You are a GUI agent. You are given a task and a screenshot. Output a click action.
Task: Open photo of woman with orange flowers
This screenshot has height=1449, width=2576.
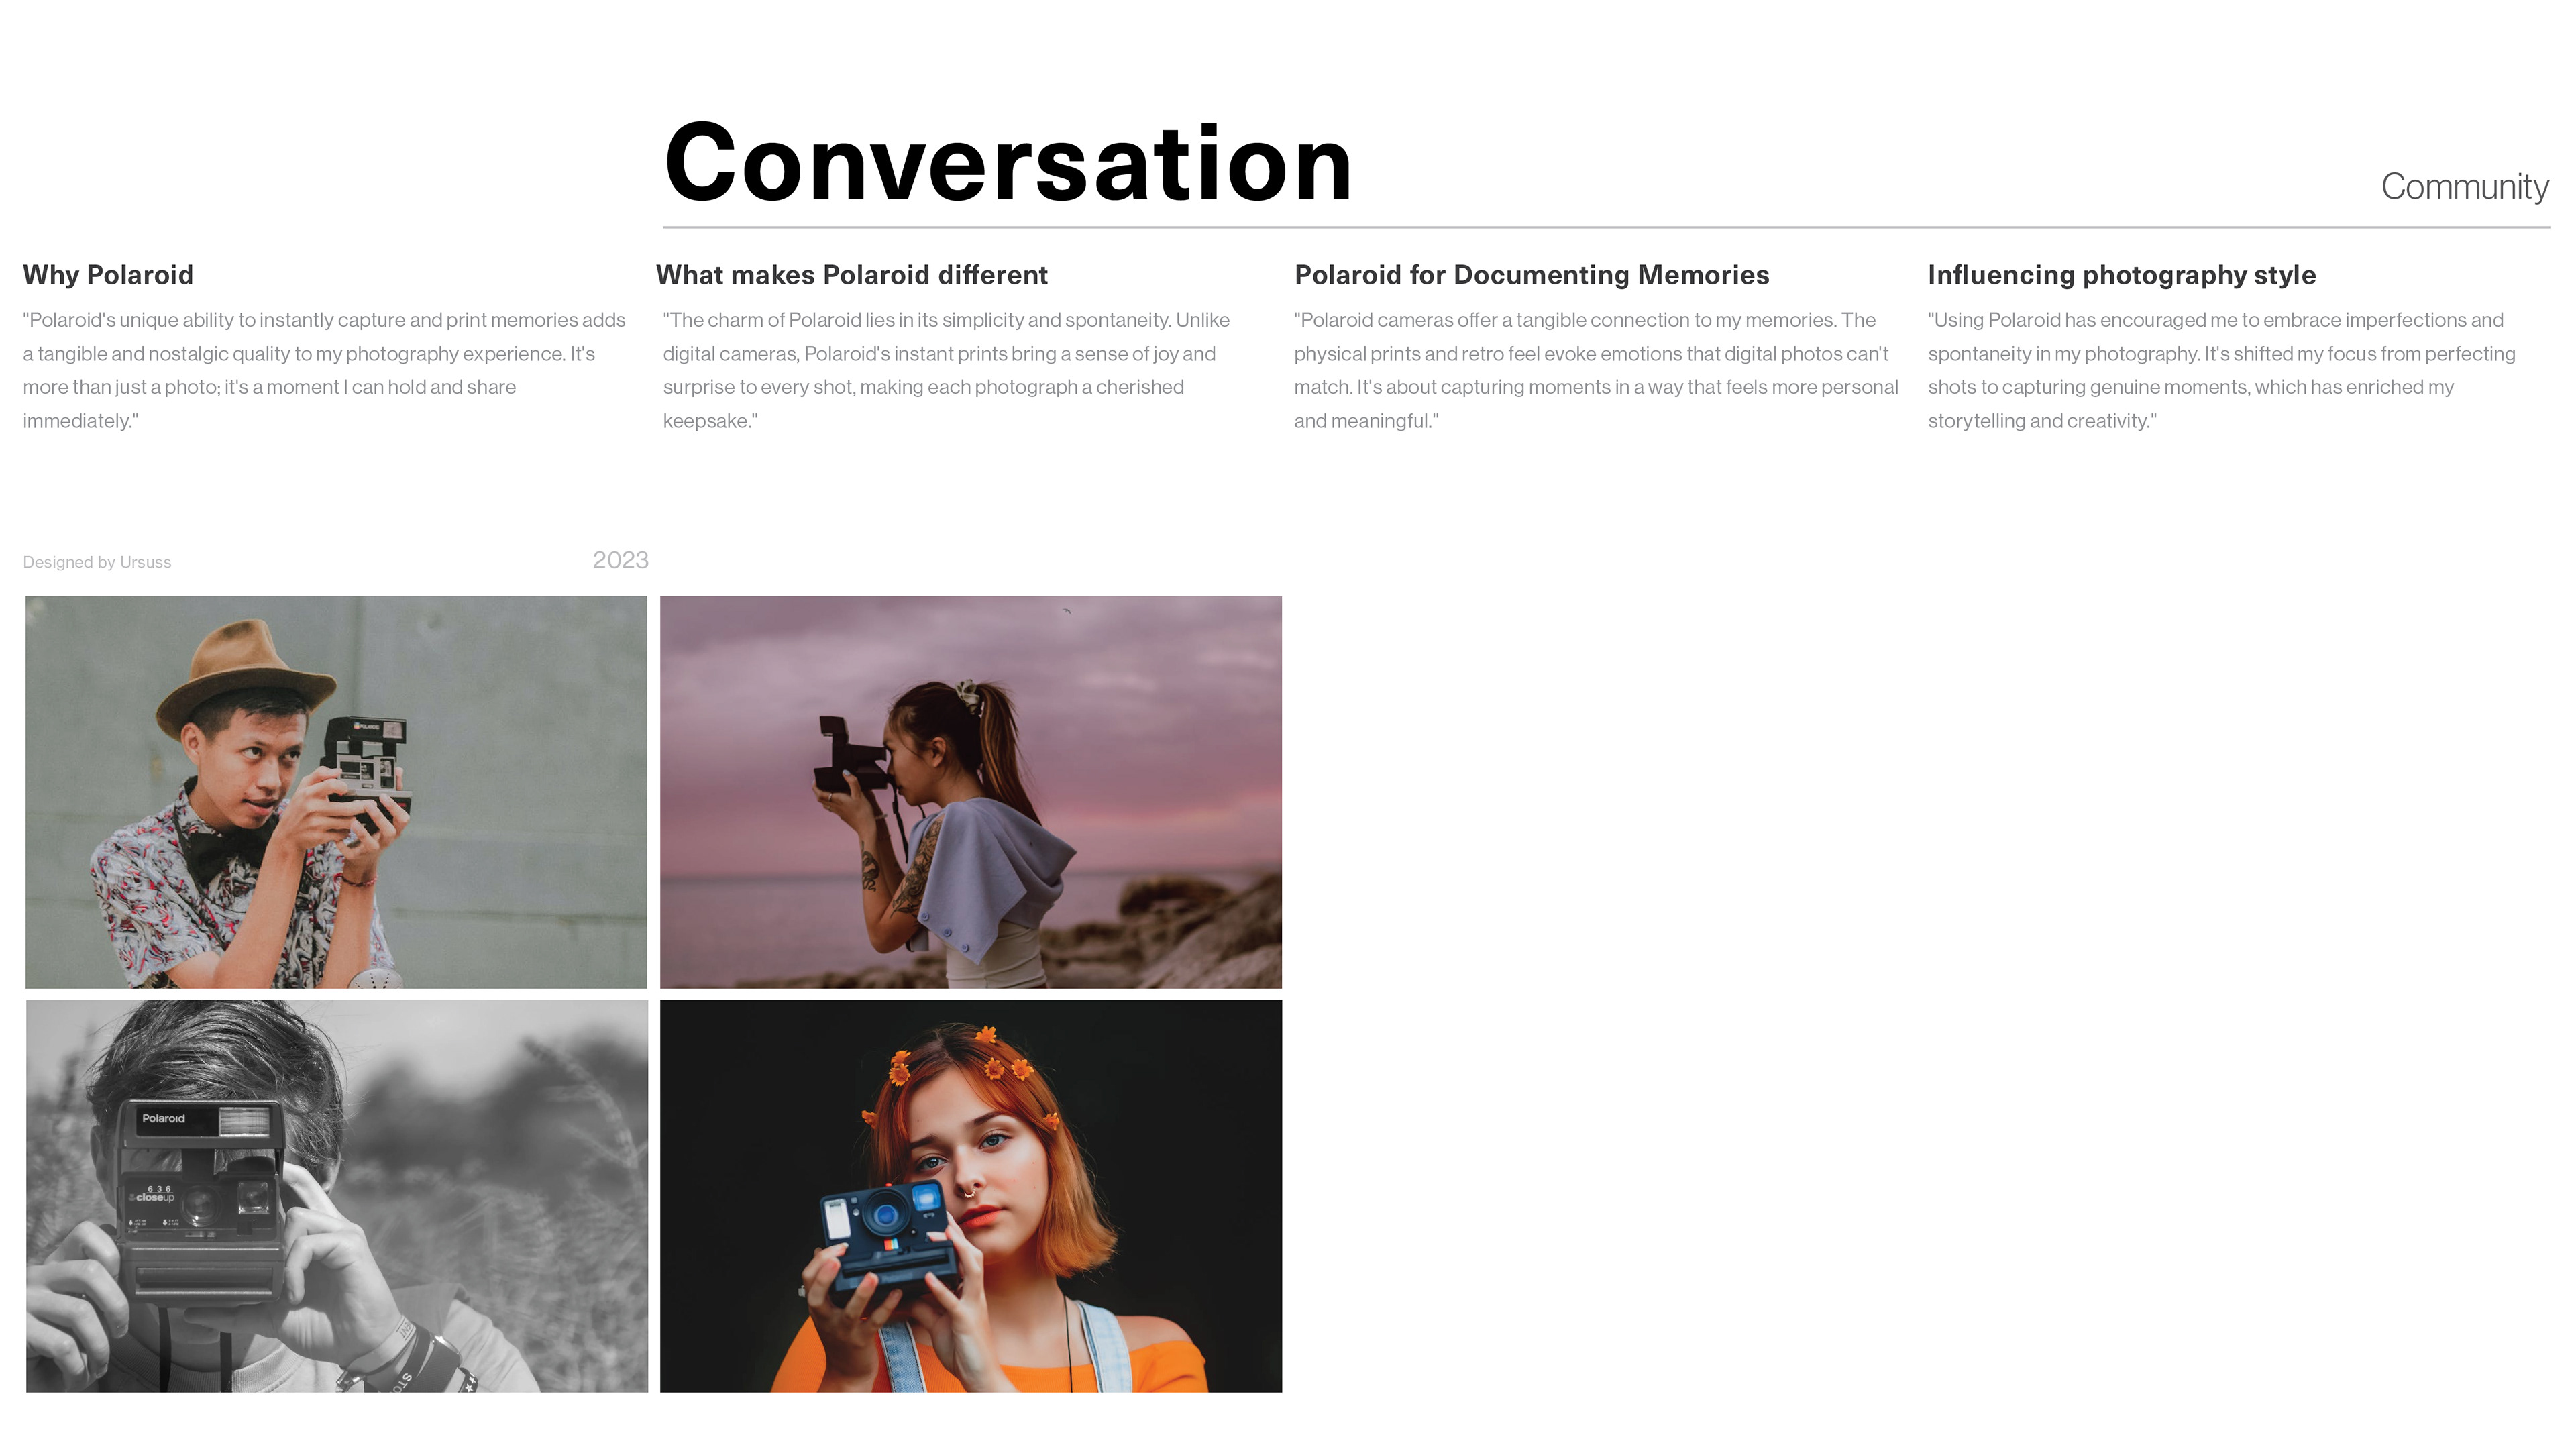971,1196
